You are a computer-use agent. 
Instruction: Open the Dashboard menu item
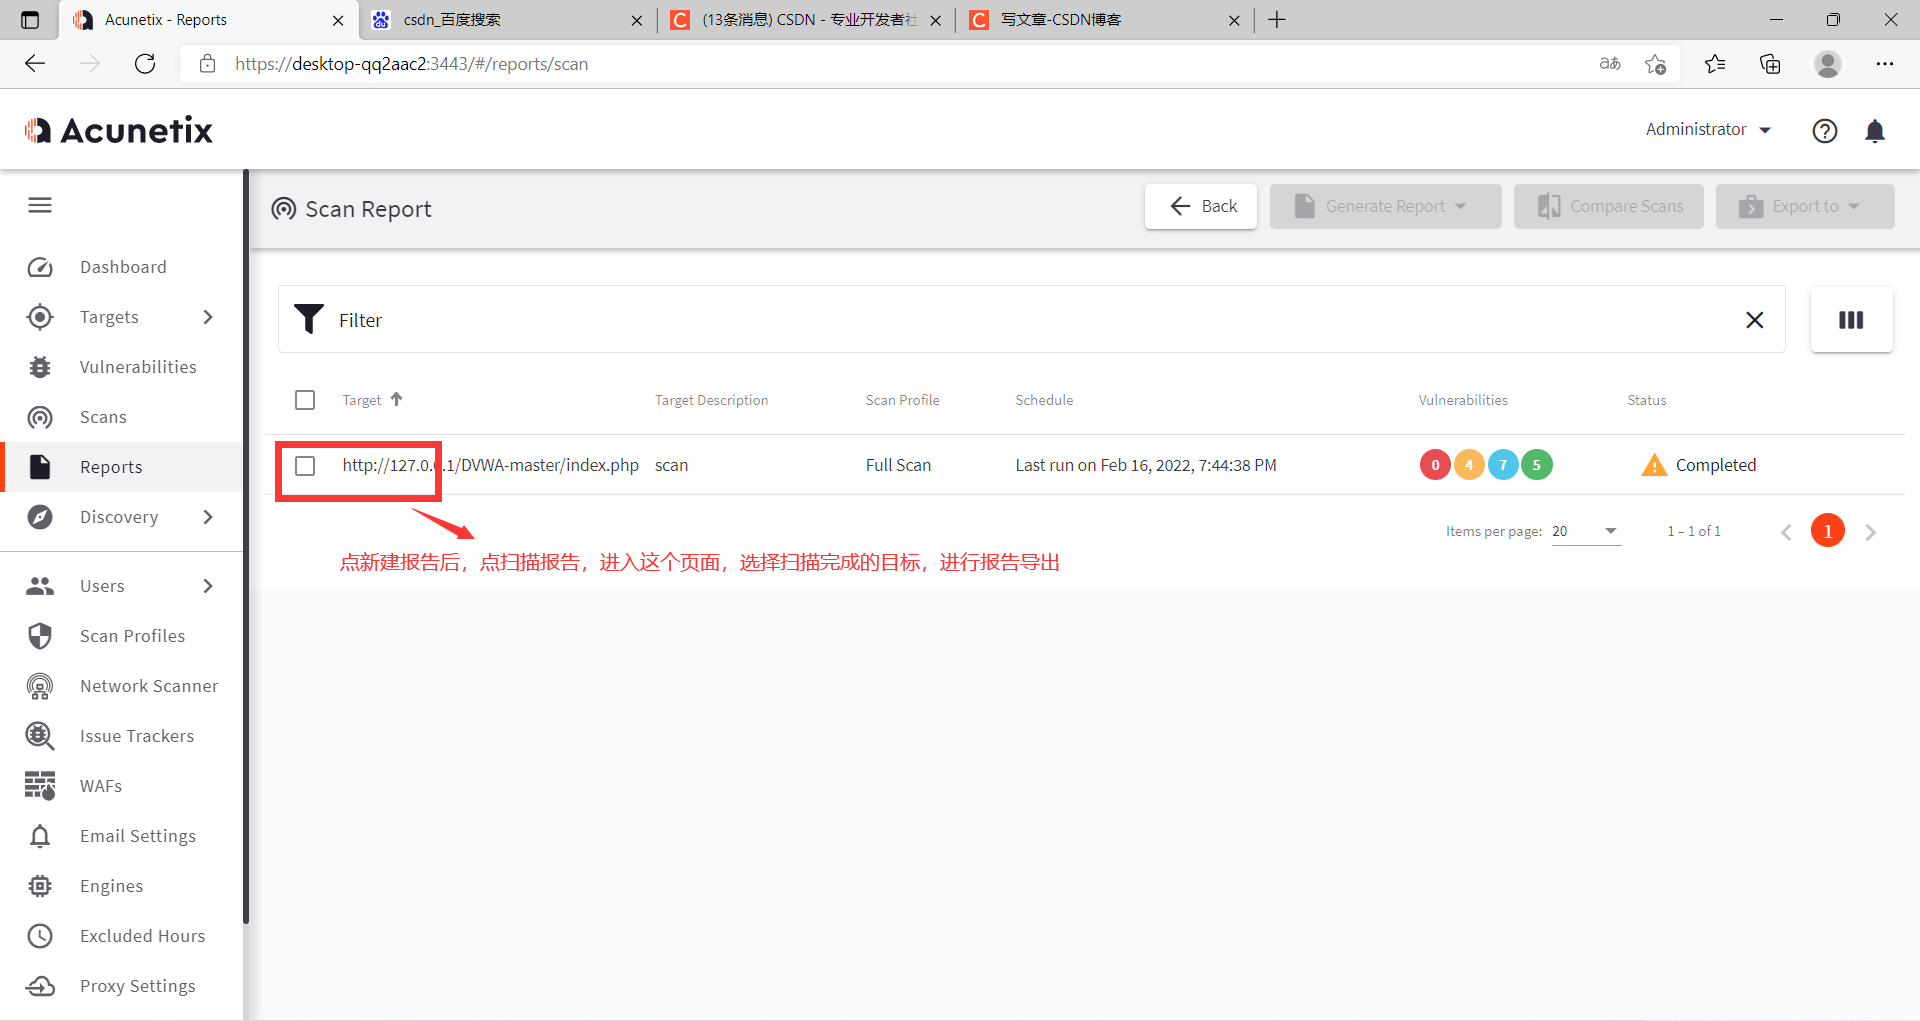[122, 267]
